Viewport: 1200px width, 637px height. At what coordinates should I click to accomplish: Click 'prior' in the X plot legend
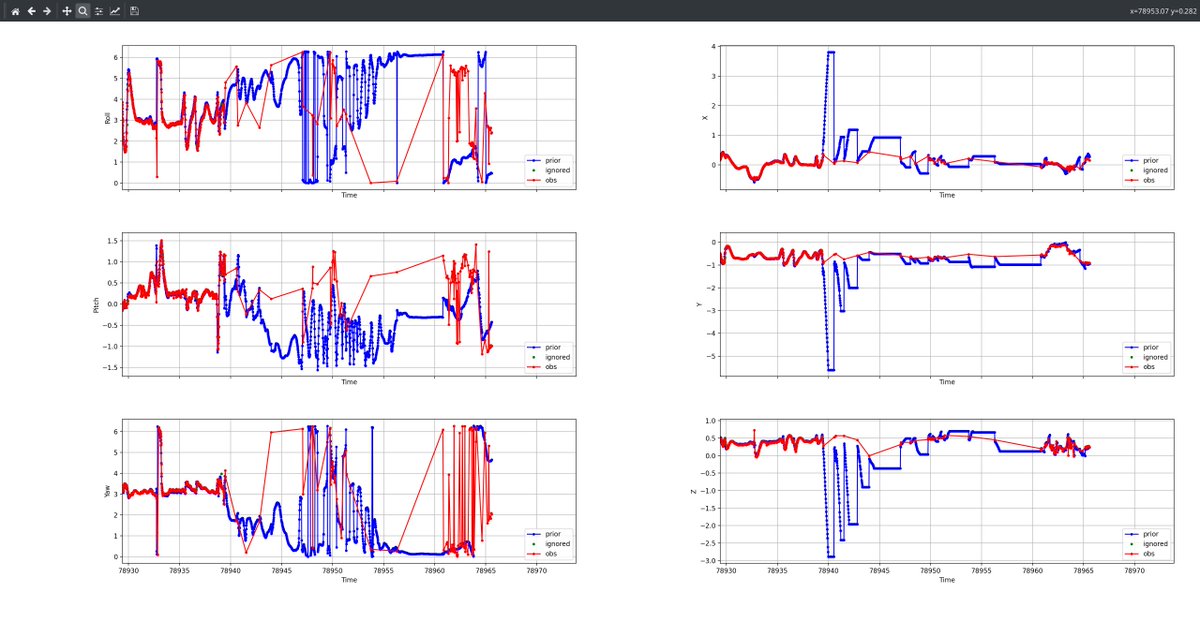(x=1150, y=160)
